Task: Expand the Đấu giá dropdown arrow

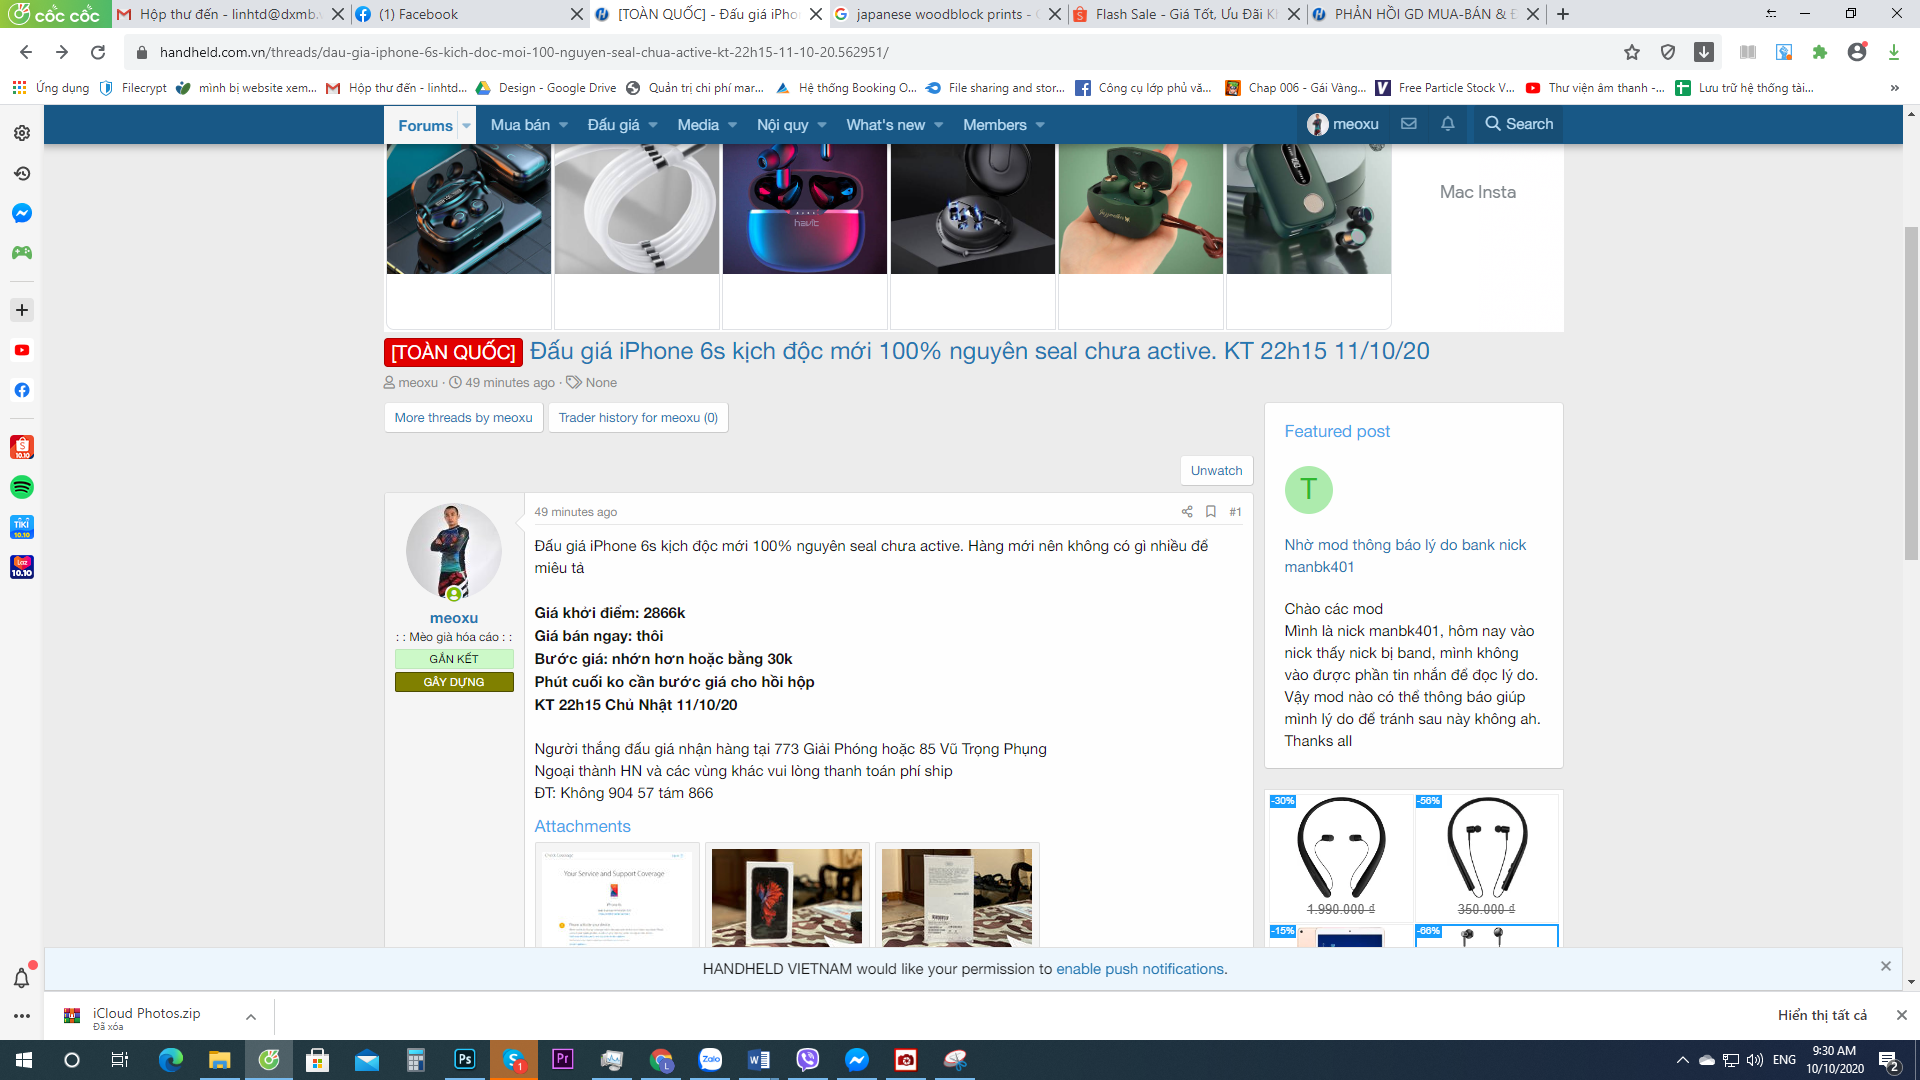Action: [x=653, y=125]
